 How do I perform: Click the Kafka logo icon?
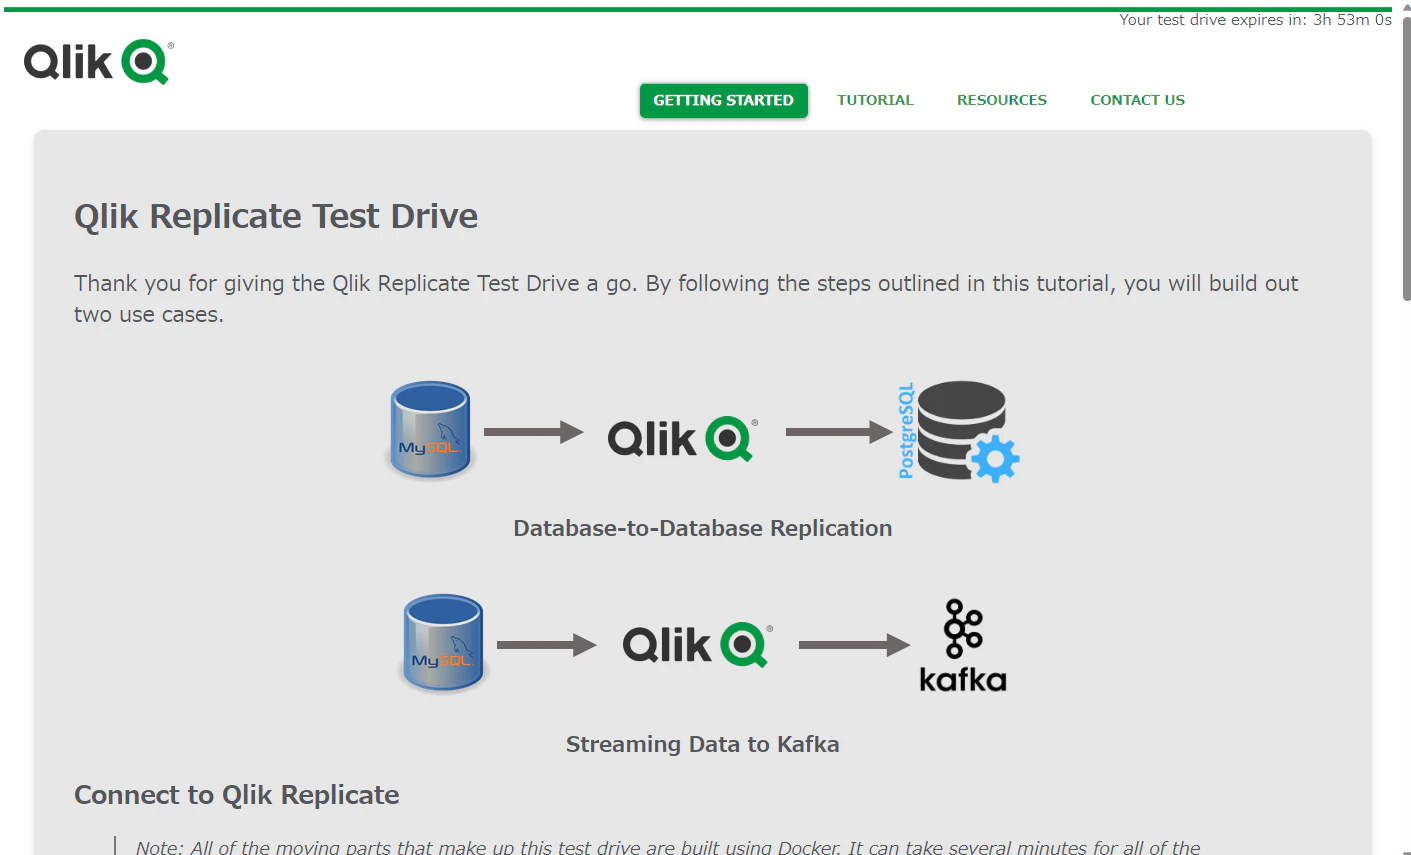pyautogui.click(x=963, y=645)
